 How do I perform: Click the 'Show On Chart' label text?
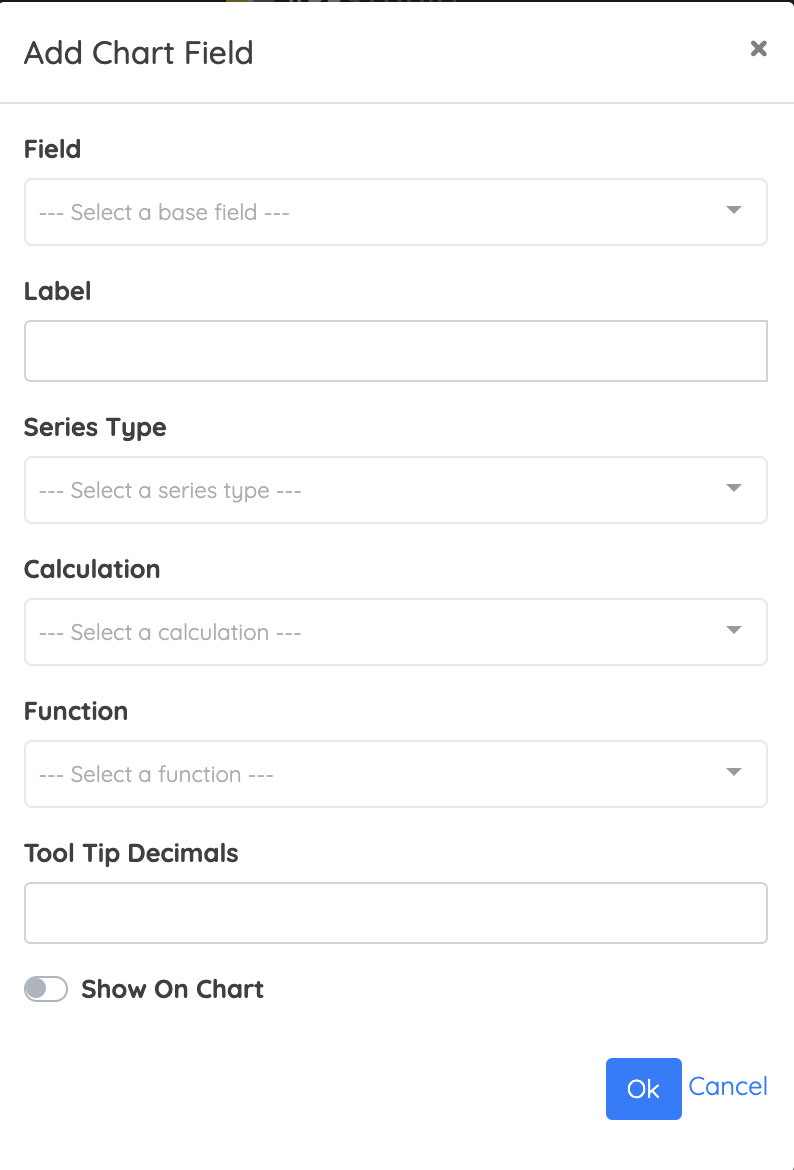172,989
